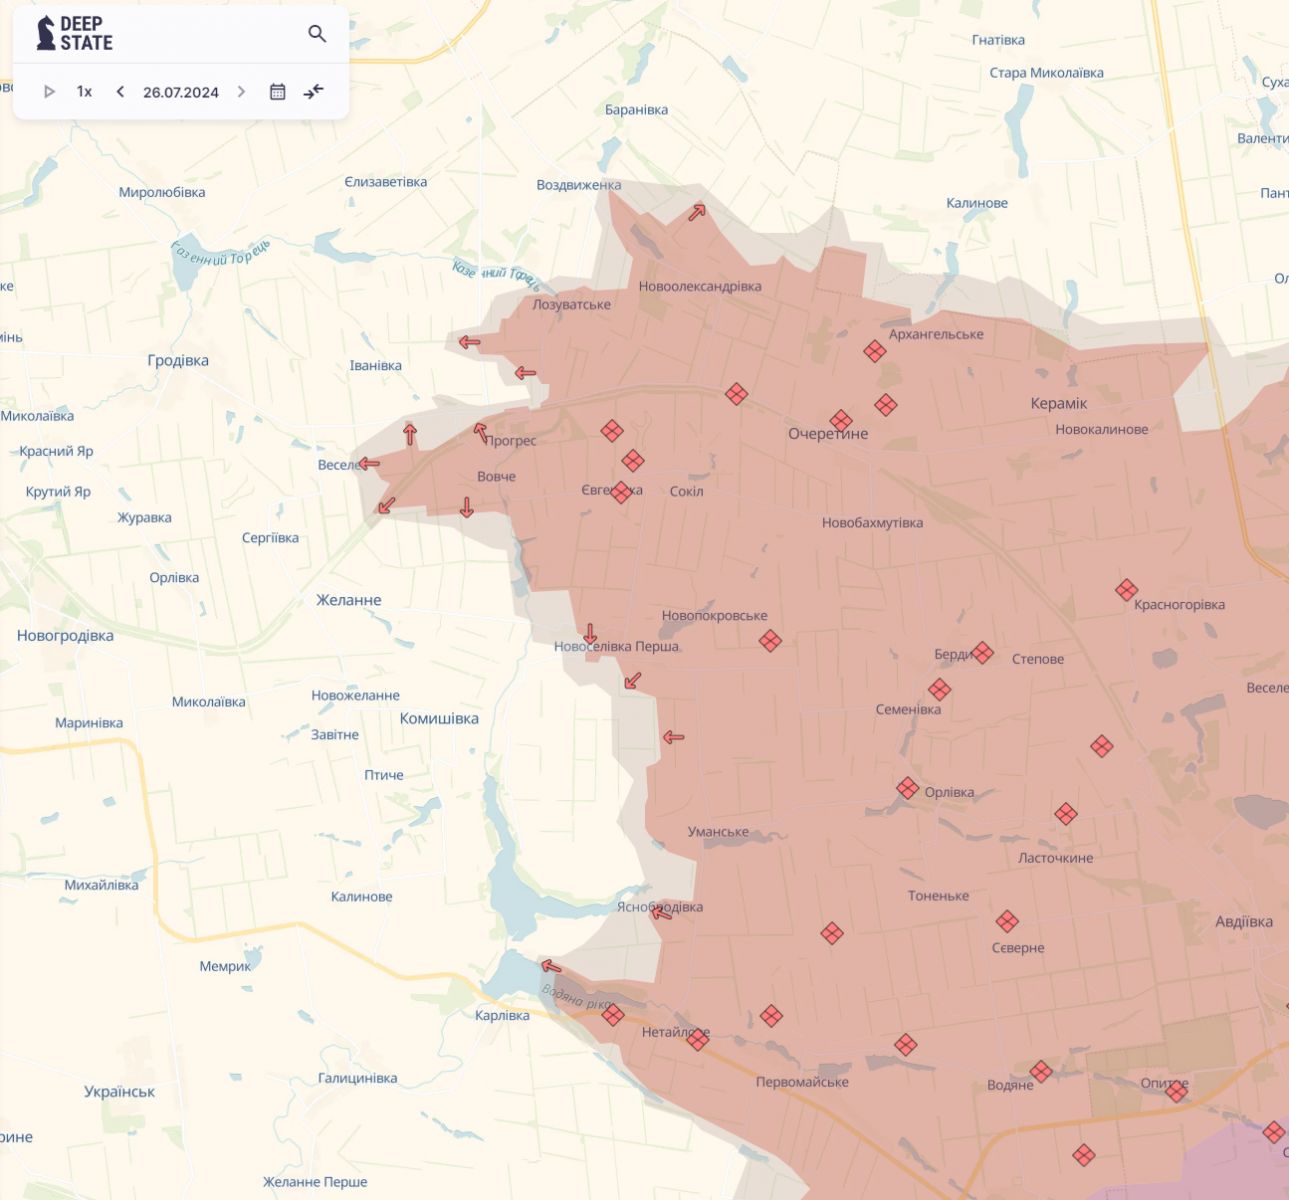1289x1200 pixels.
Task: Start the timeline playback with play button
Action: click(49, 92)
